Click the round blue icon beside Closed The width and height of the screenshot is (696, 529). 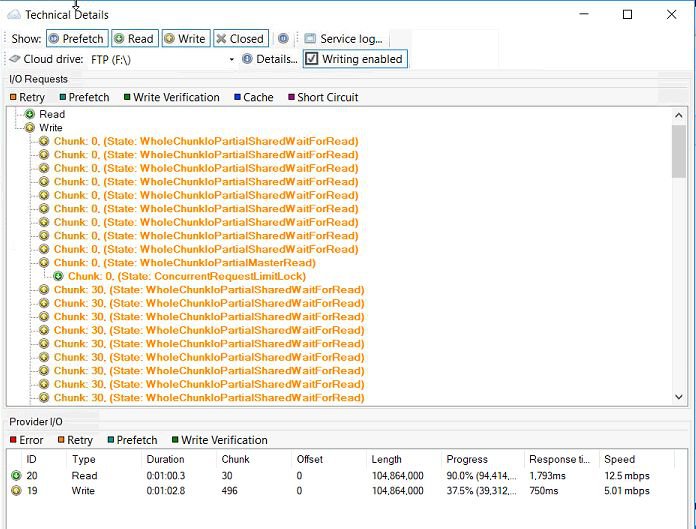(x=283, y=39)
